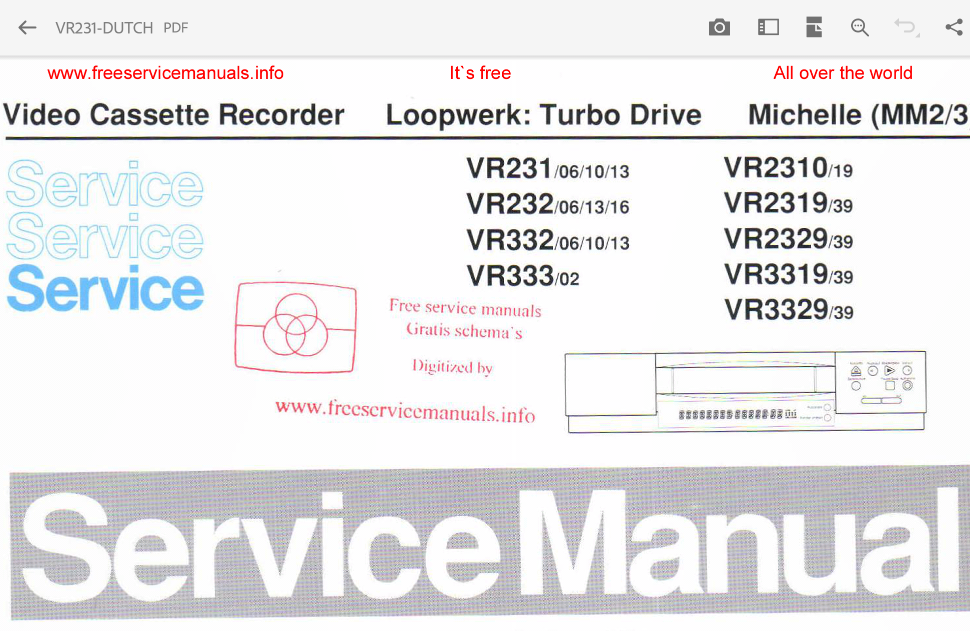The image size is (970, 631).
Task: Click model number VR2329/39
Action: click(x=788, y=239)
